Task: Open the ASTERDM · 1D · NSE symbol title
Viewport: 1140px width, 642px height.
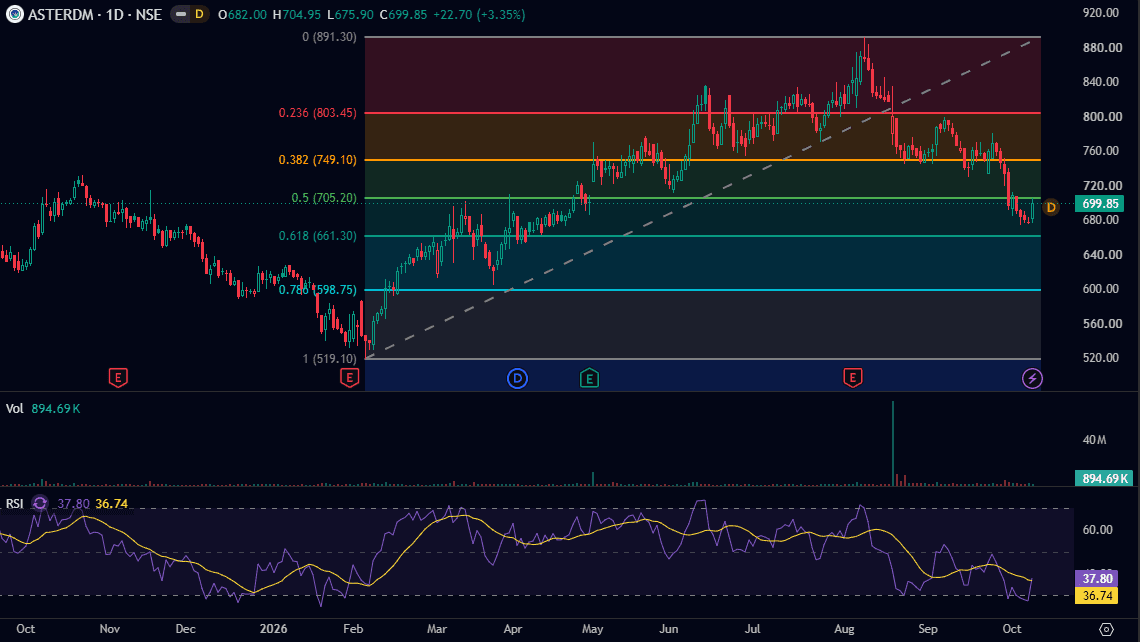Action: pos(95,15)
